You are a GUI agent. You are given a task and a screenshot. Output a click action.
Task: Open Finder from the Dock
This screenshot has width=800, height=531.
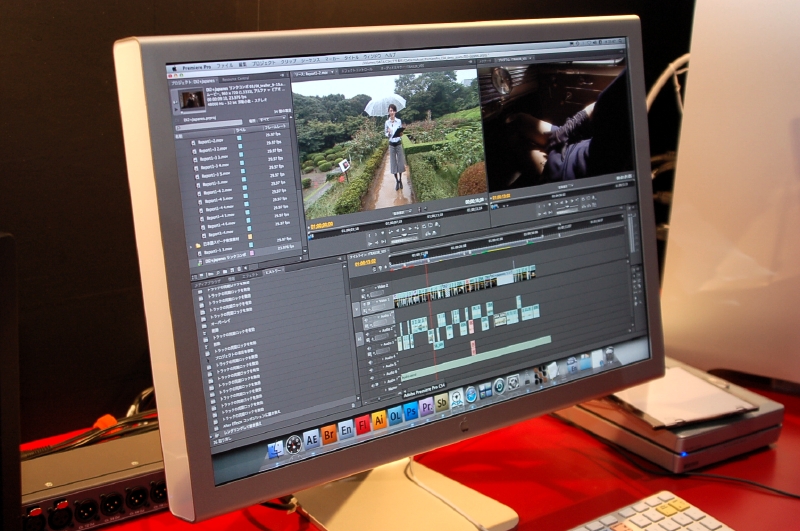[x=275, y=448]
